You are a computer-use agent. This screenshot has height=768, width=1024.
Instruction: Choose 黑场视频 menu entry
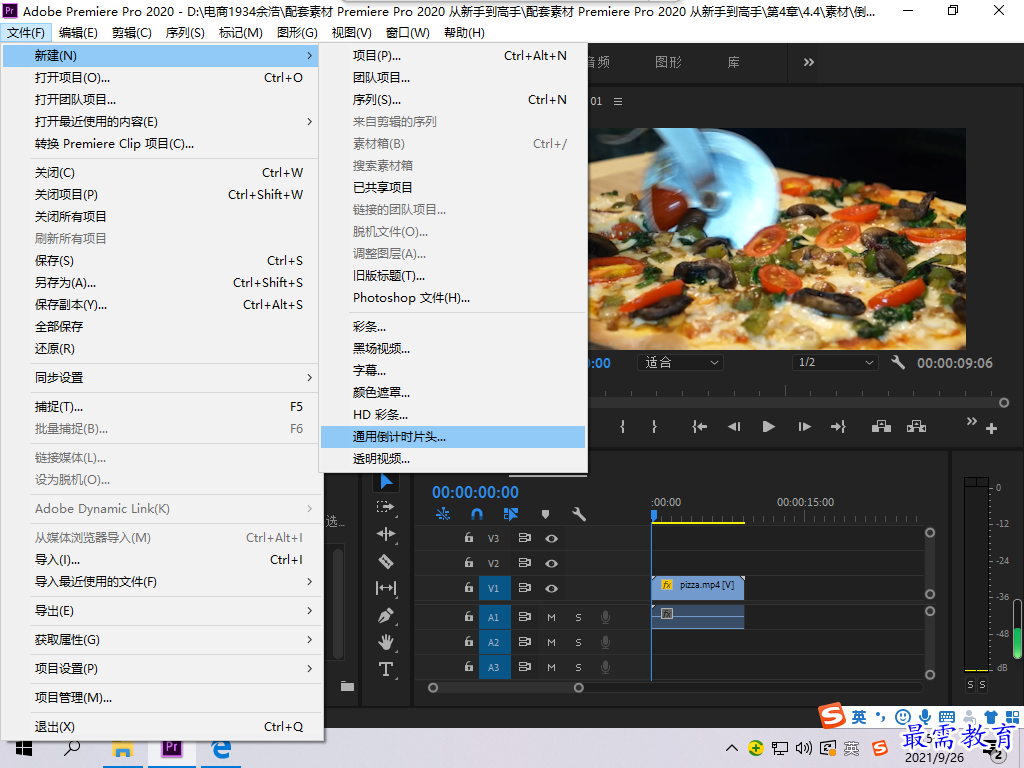(453, 348)
